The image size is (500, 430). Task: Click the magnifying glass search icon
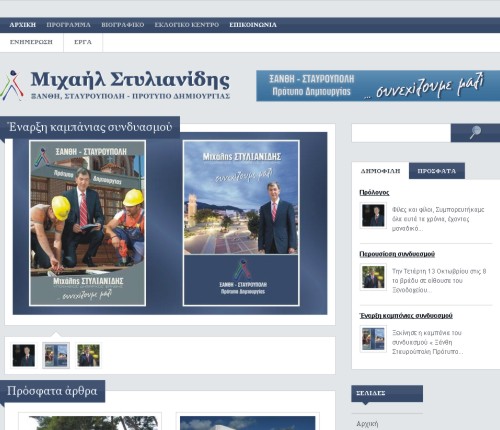click(x=475, y=133)
